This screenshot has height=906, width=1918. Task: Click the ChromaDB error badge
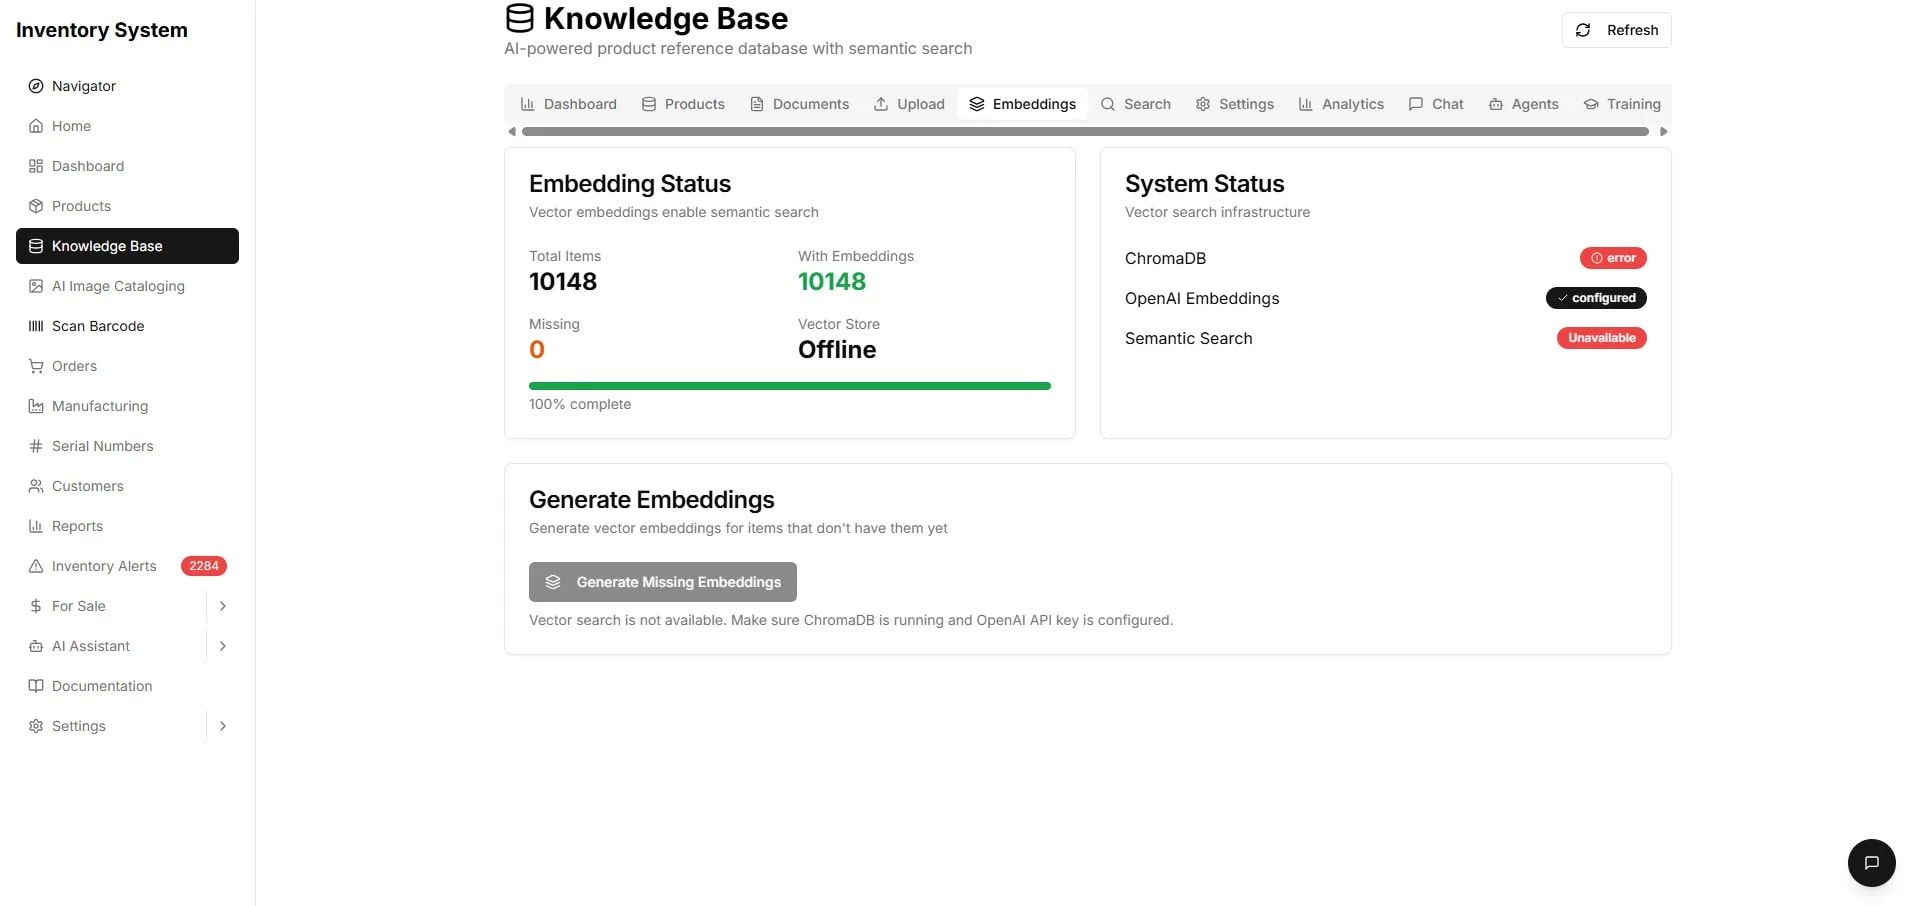point(1613,258)
